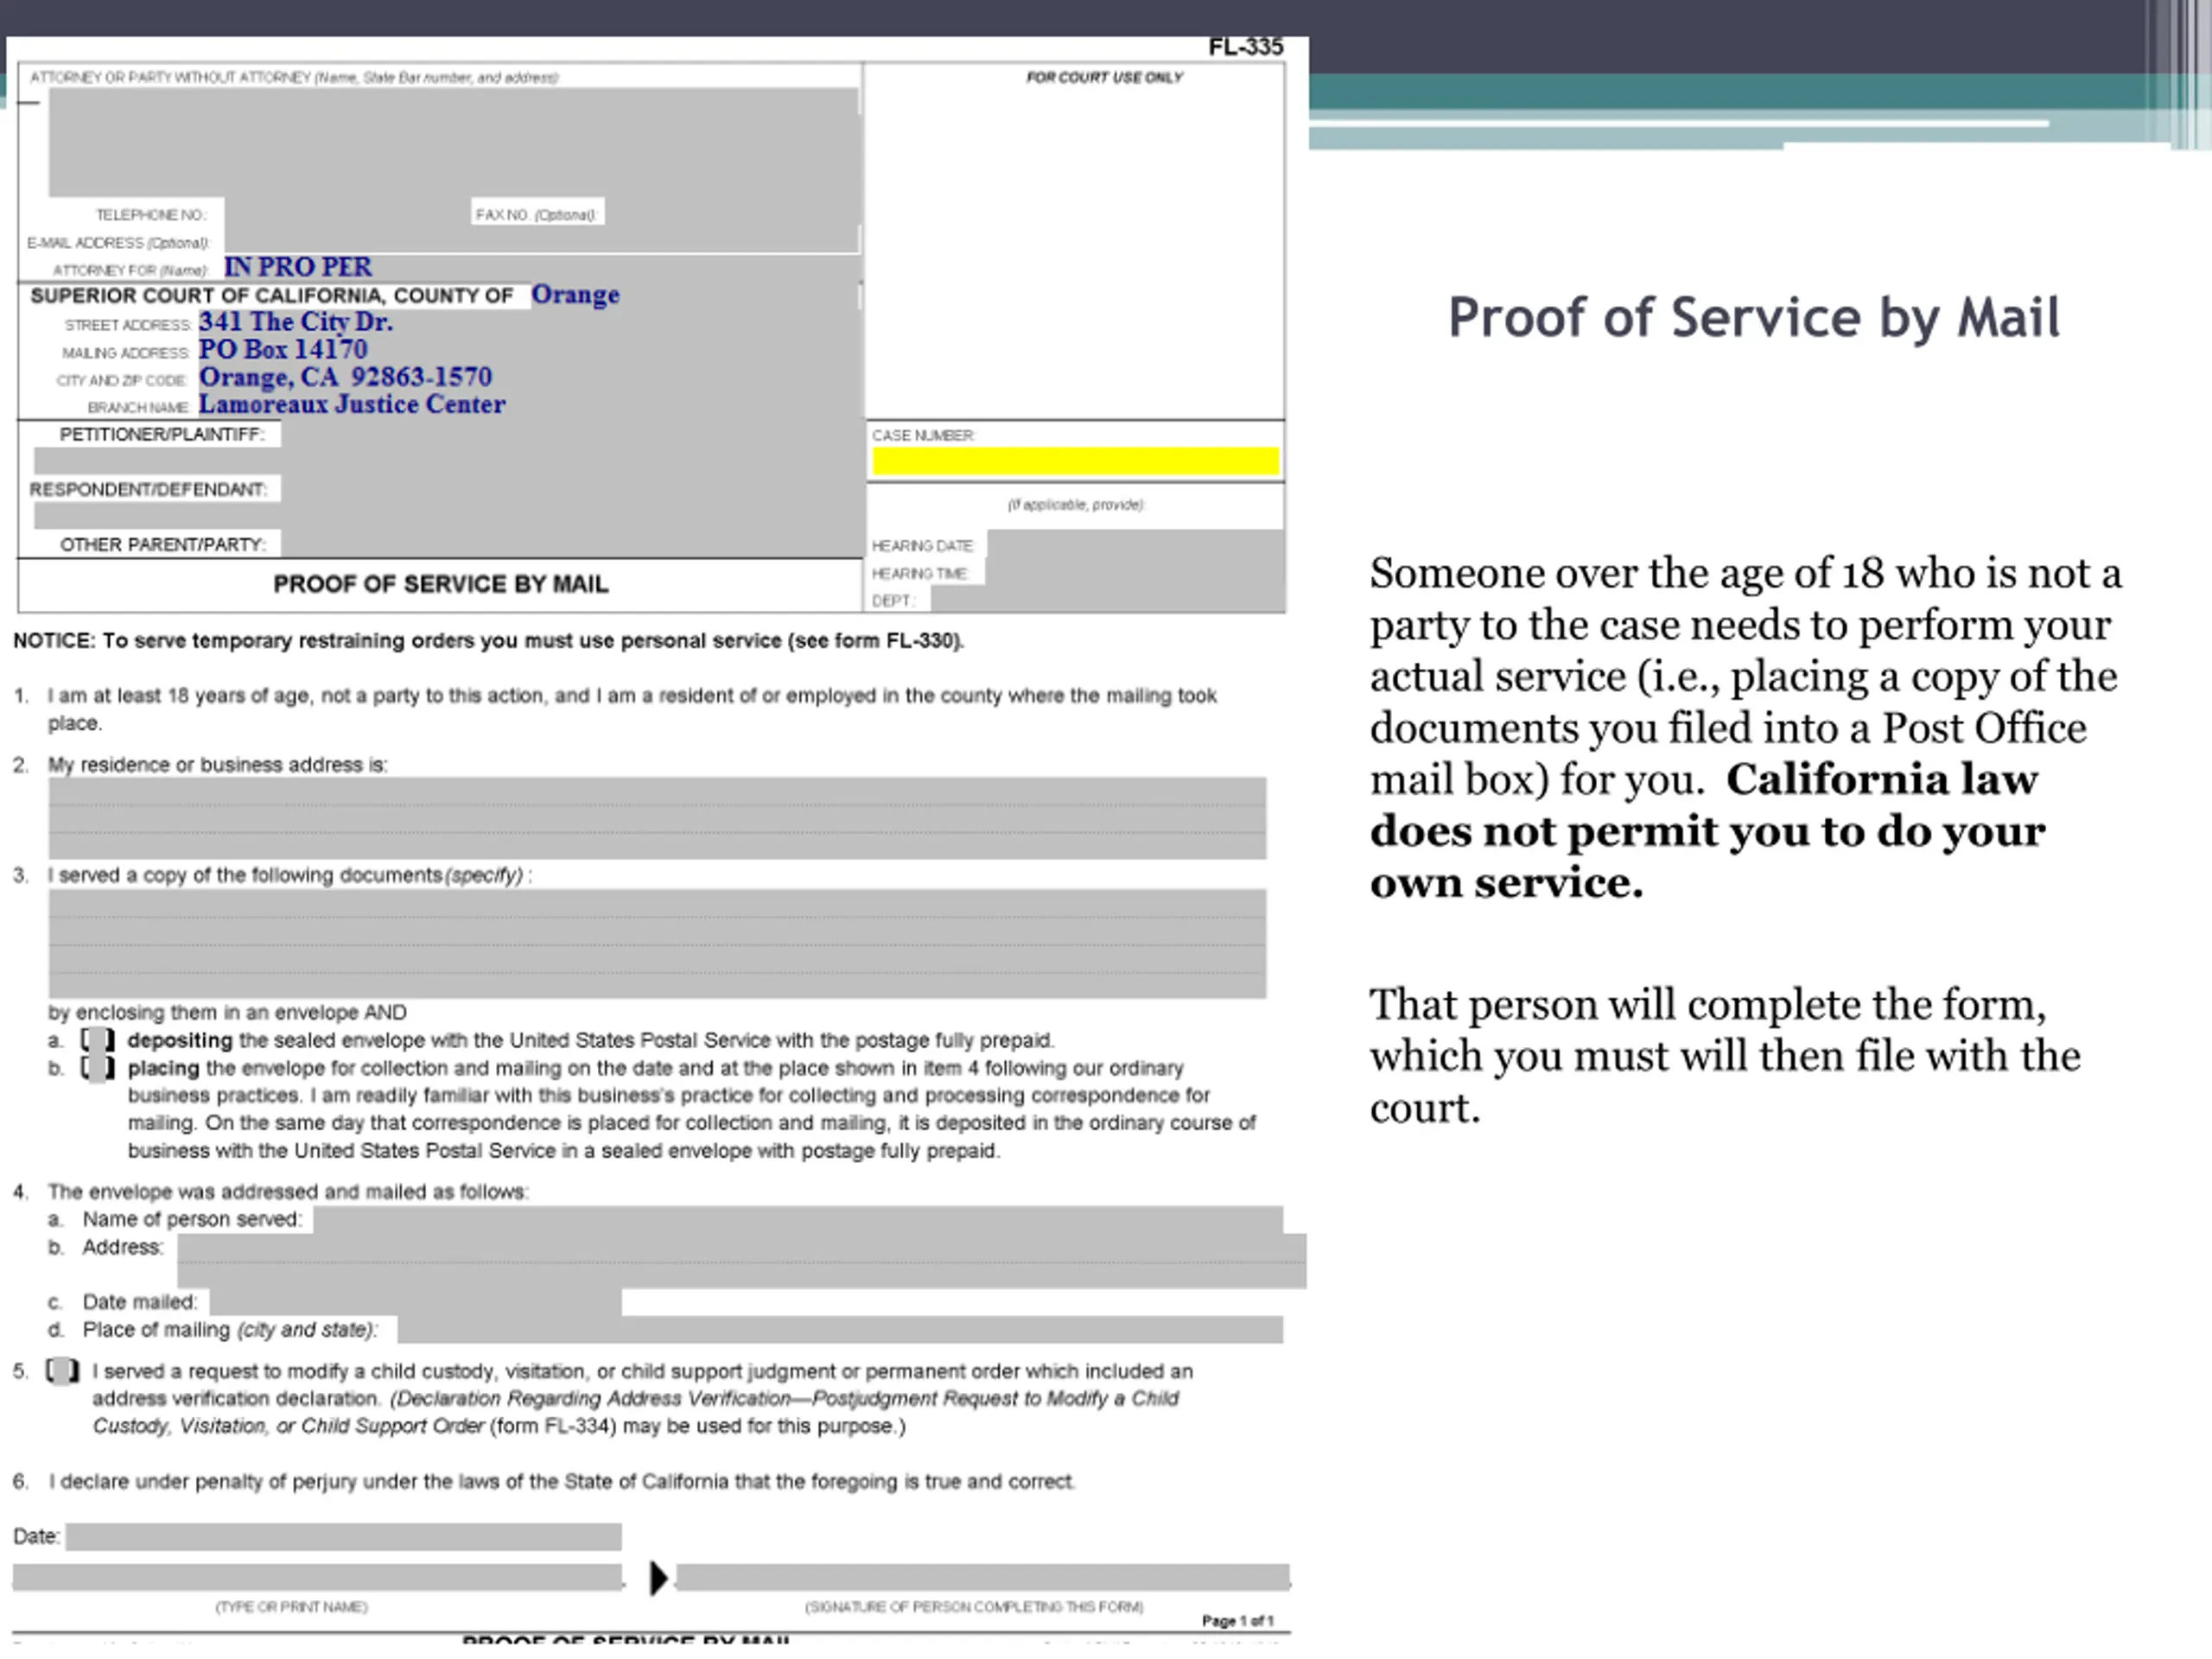This screenshot has height=1659, width=2212.
Task: Click 'That person will complete the form' paragraph
Action: click(1725, 1056)
